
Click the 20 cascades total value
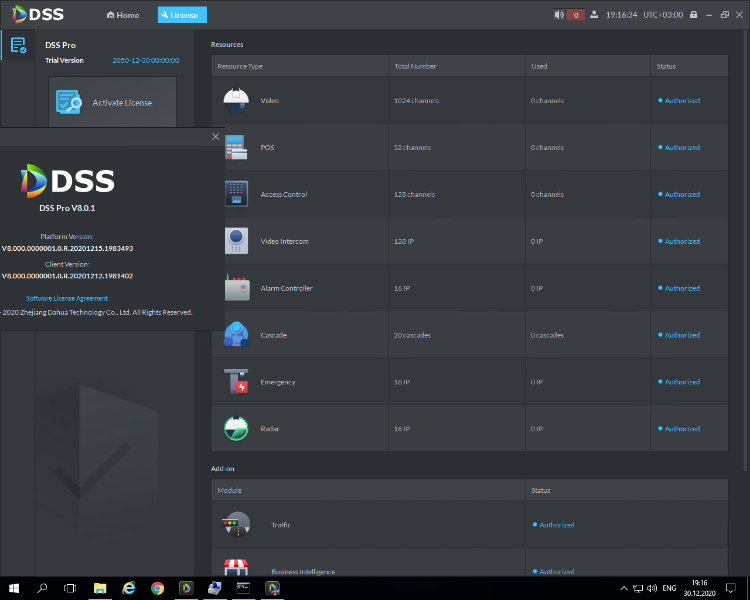(x=412, y=335)
